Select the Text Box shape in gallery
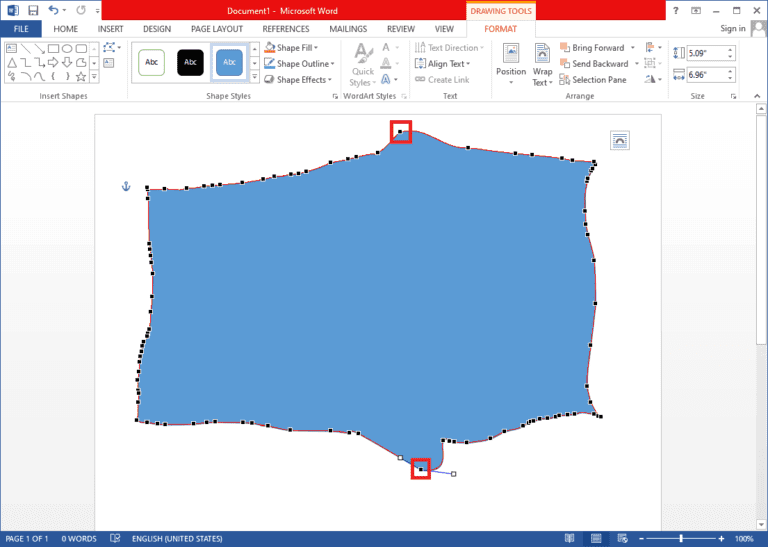768x547 pixels. click(11, 48)
